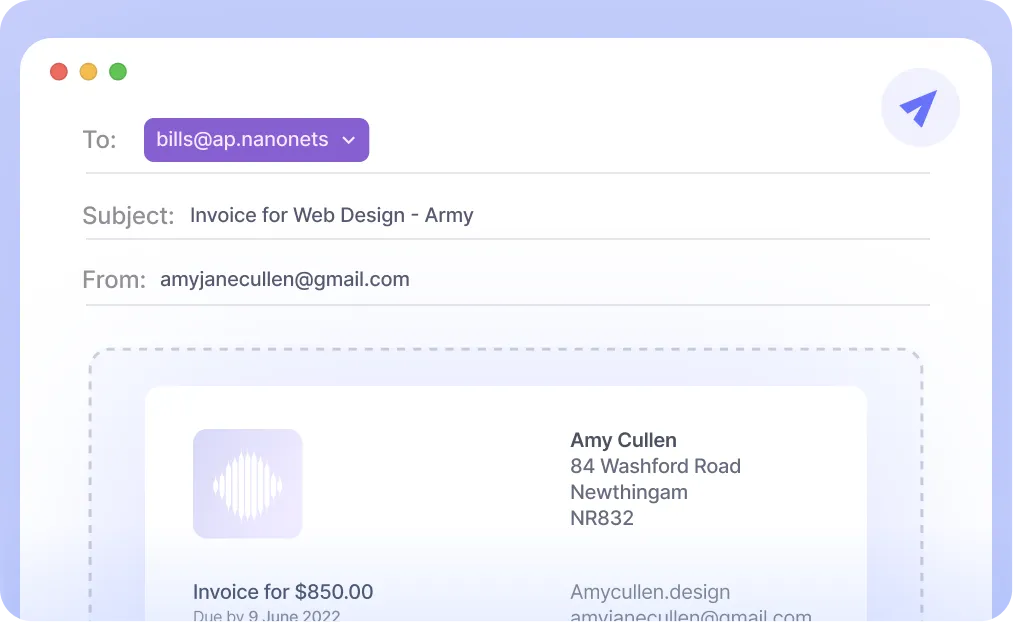1013x622 pixels.
Task: Click the red close window button
Action: click(59, 72)
